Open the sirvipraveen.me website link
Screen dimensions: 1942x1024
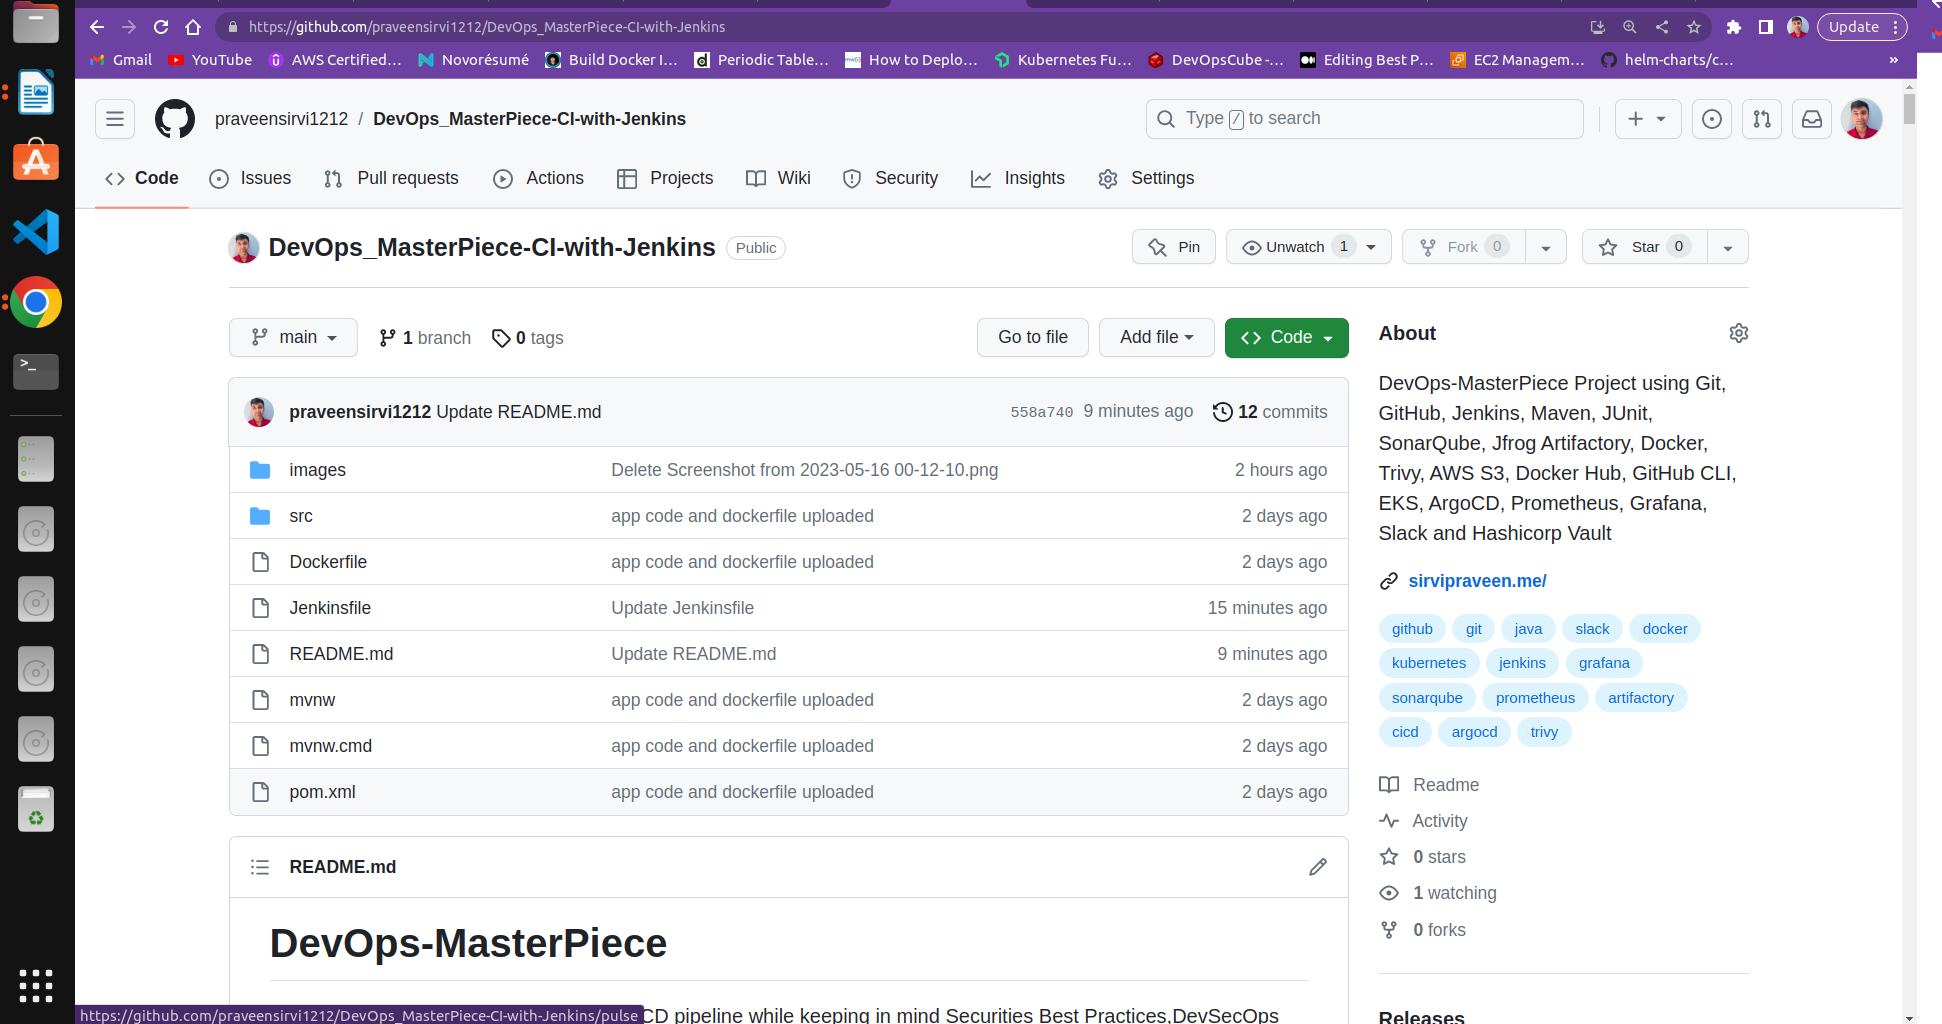(1477, 581)
